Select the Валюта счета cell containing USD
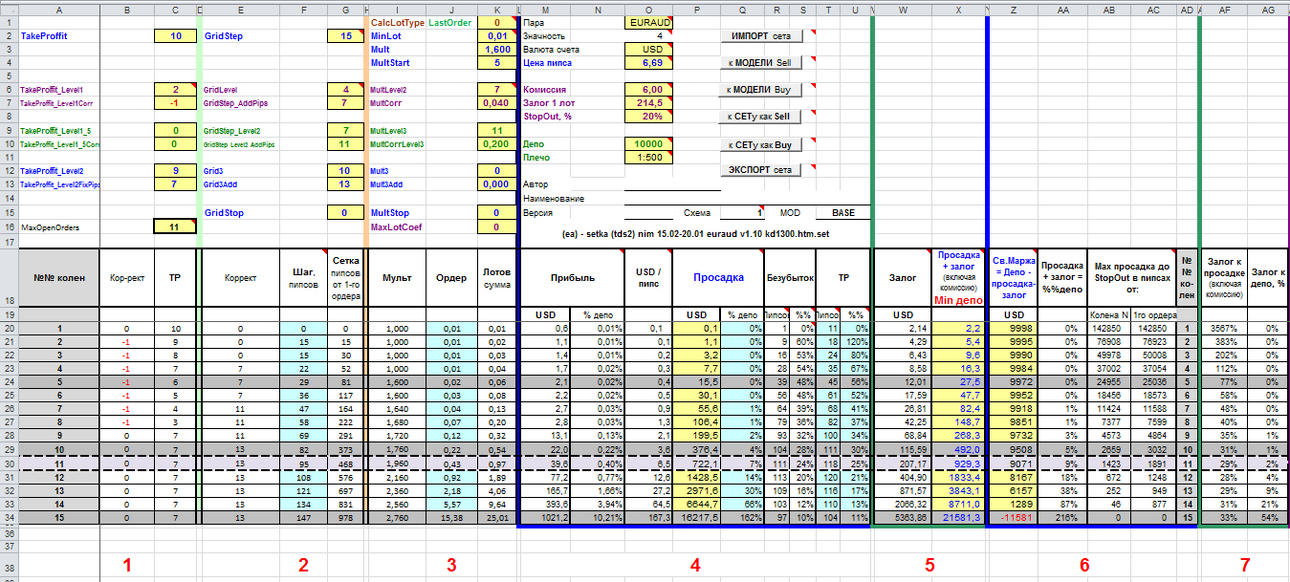 [x=649, y=49]
